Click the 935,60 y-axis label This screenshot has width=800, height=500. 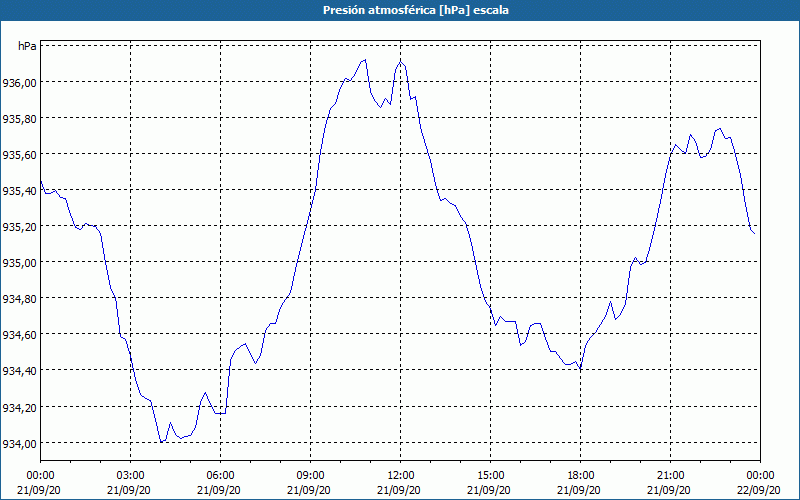pos(19,155)
